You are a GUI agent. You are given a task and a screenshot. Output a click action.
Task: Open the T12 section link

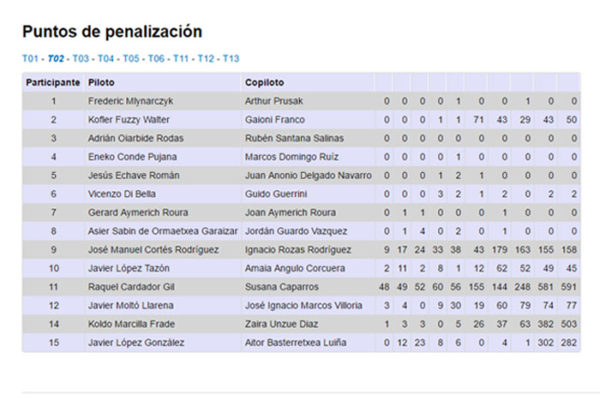206,59
